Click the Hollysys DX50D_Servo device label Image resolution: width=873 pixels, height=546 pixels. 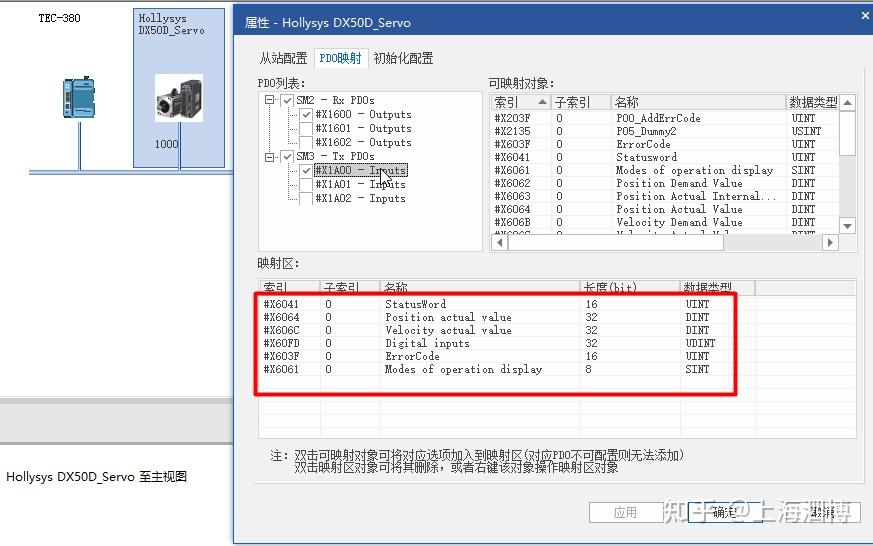[171, 24]
